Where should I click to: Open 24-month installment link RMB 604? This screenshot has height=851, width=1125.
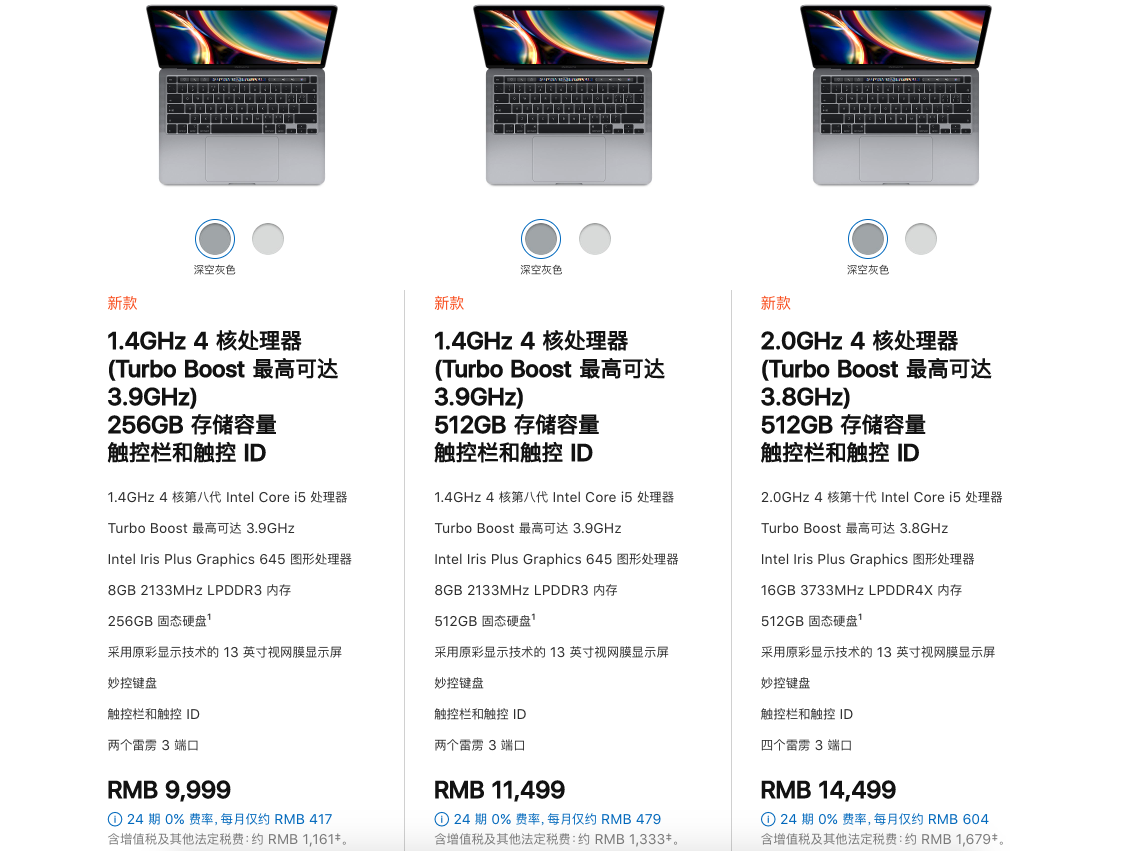884,819
